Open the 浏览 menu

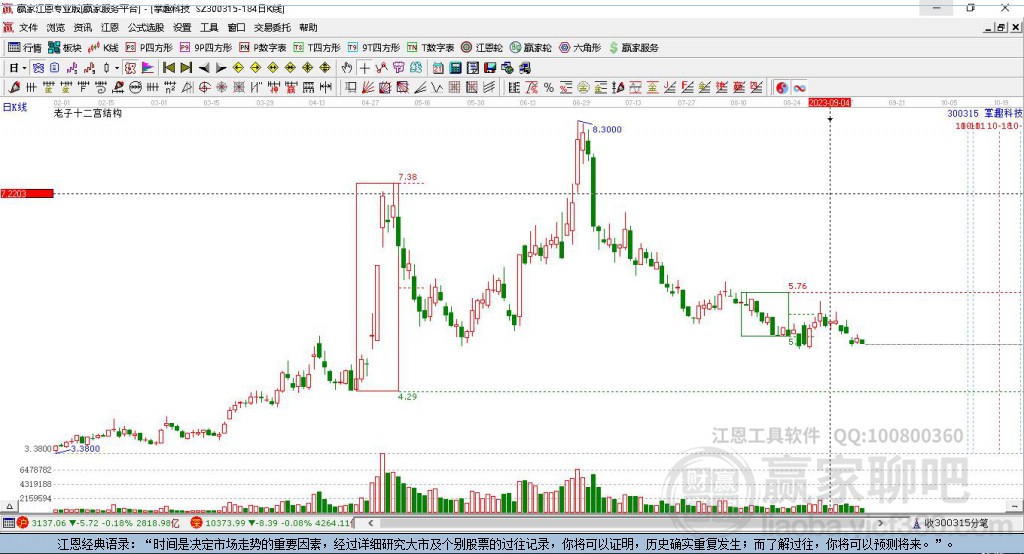pos(56,27)
